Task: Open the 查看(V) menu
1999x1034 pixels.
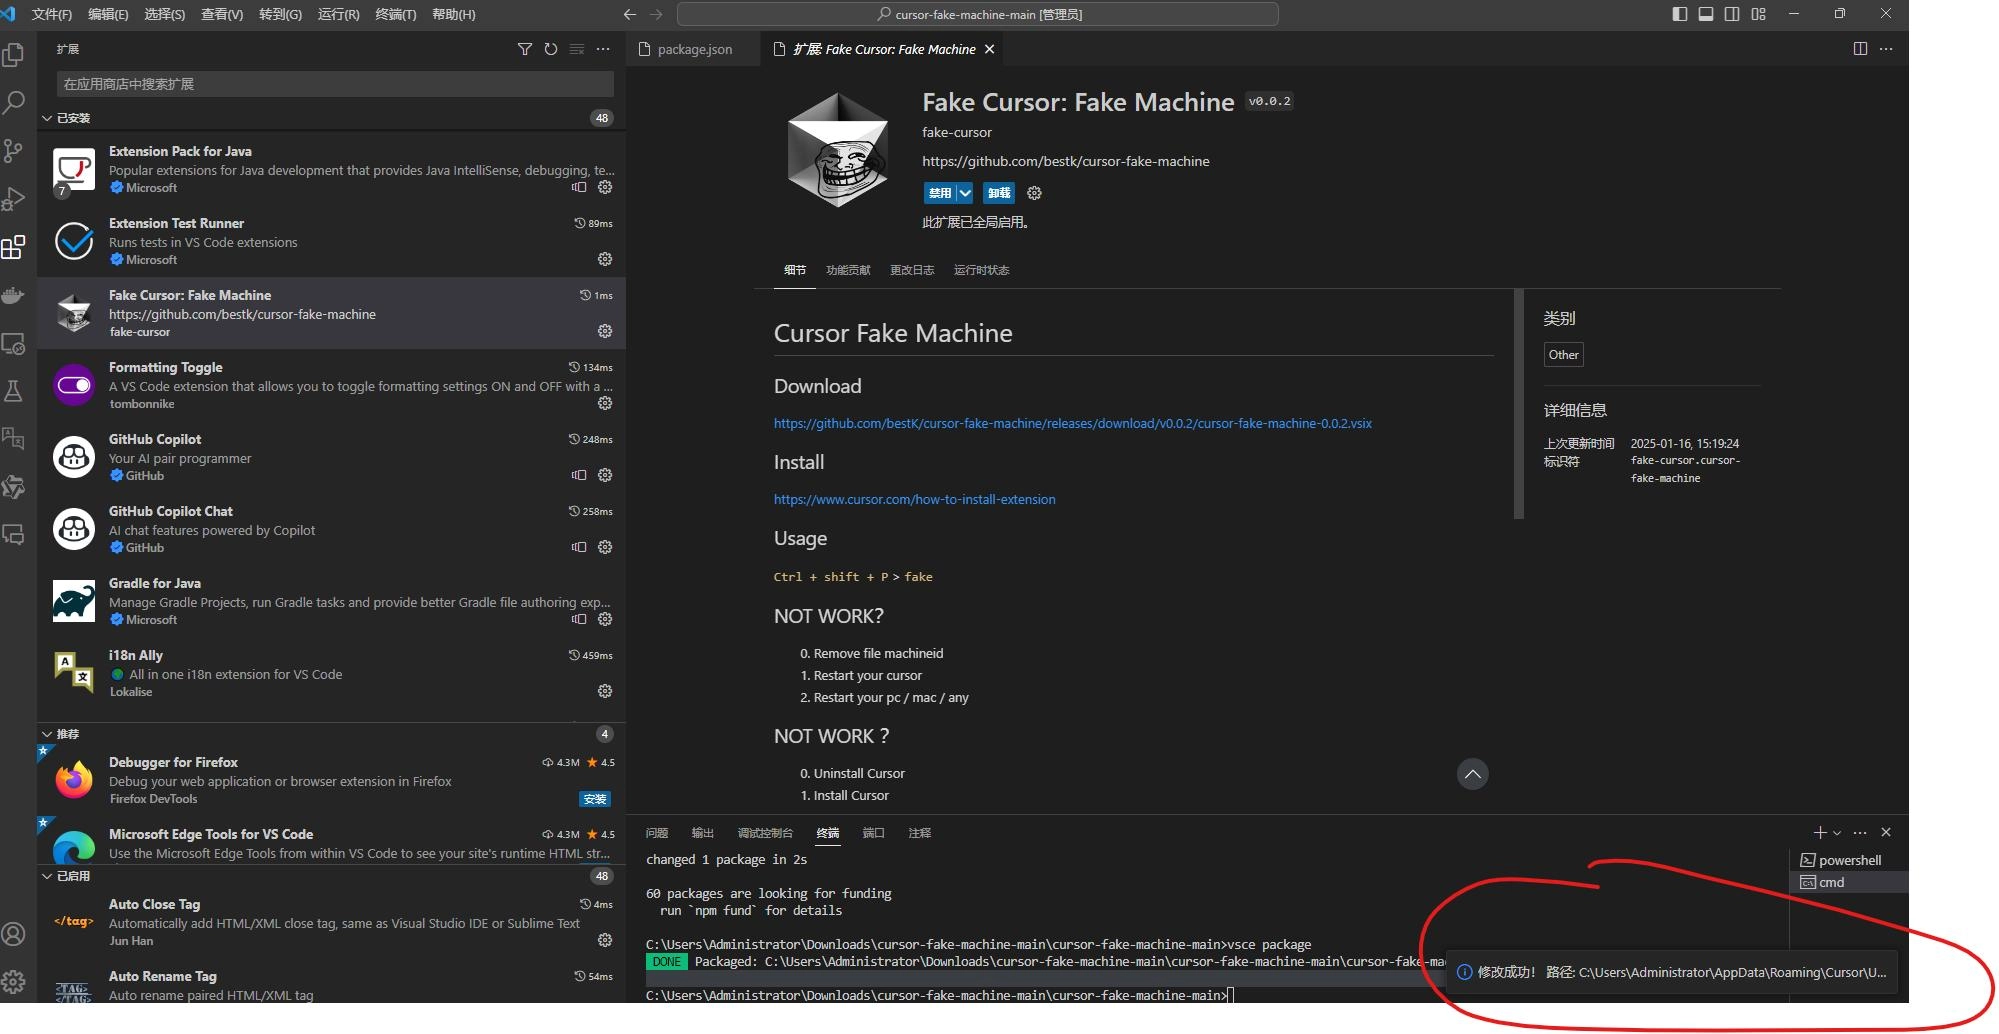Action: click(222, 14)
